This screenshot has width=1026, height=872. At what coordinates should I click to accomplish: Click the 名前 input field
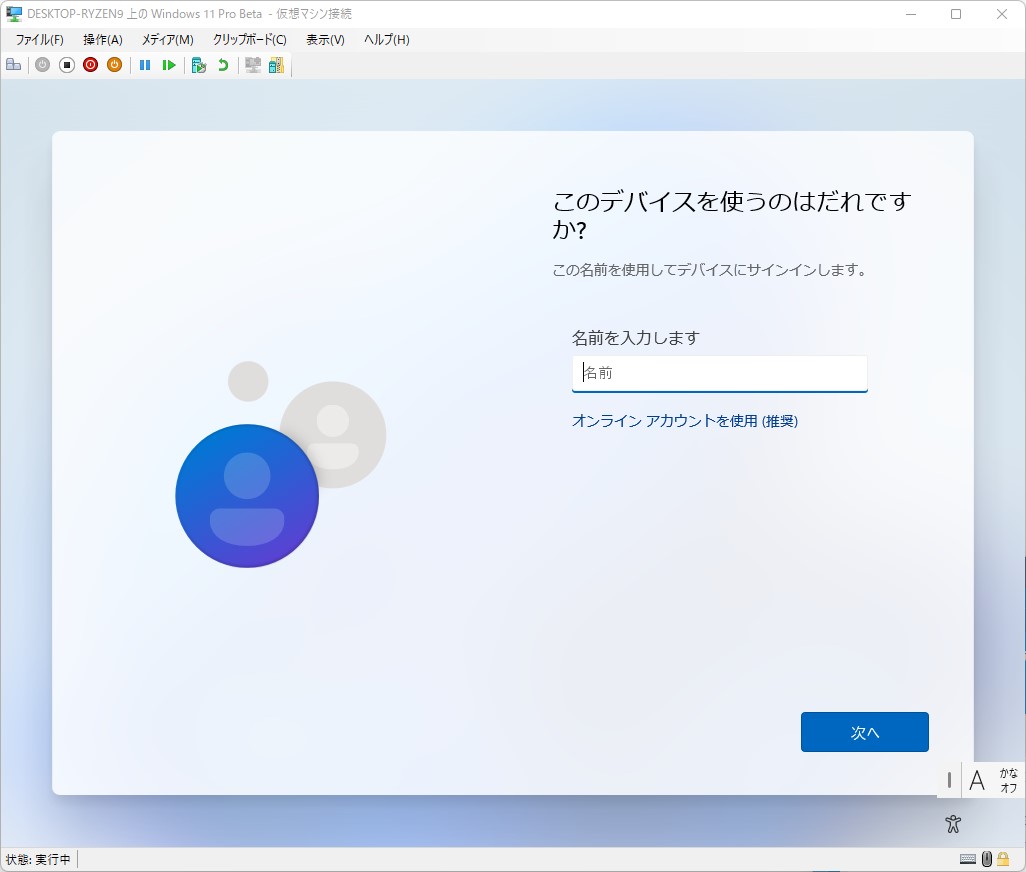pyautogui.click(x=719, y=372)
